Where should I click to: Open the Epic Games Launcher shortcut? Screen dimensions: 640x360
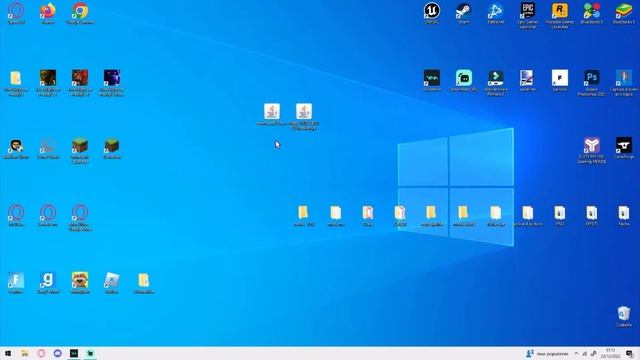528,11
